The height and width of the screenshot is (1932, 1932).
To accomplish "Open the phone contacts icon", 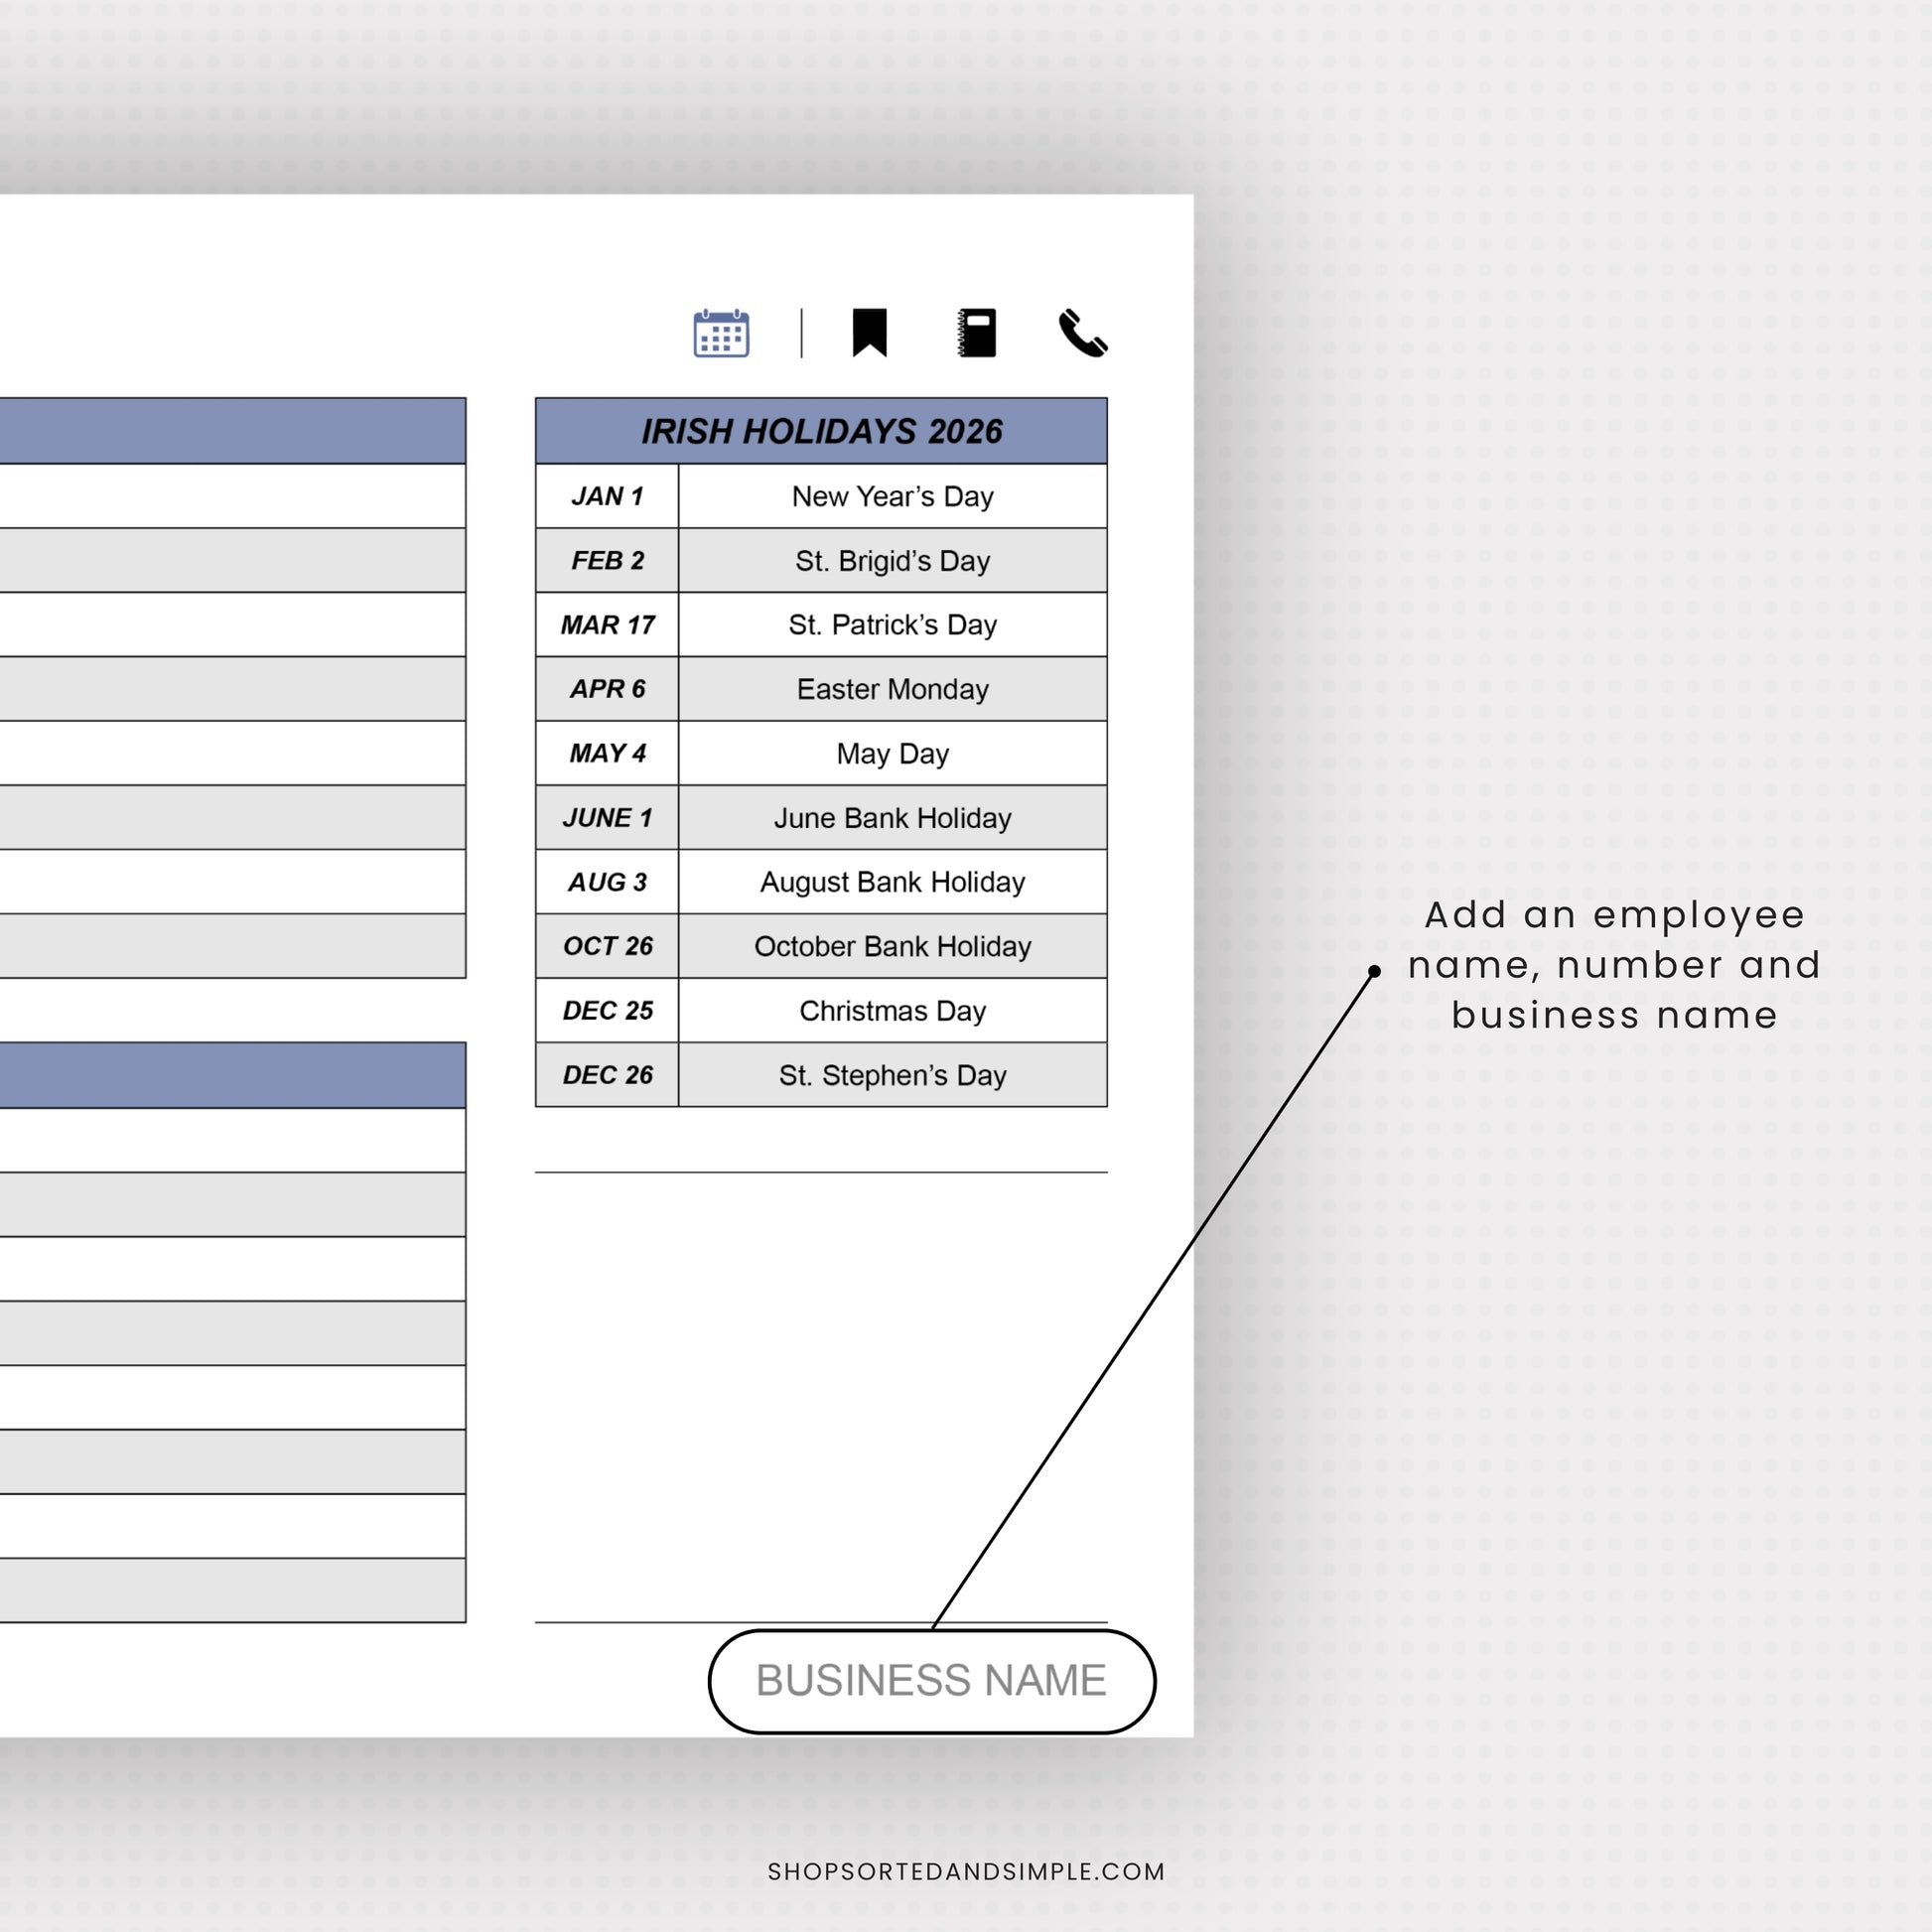I will tap(1083, 333).
